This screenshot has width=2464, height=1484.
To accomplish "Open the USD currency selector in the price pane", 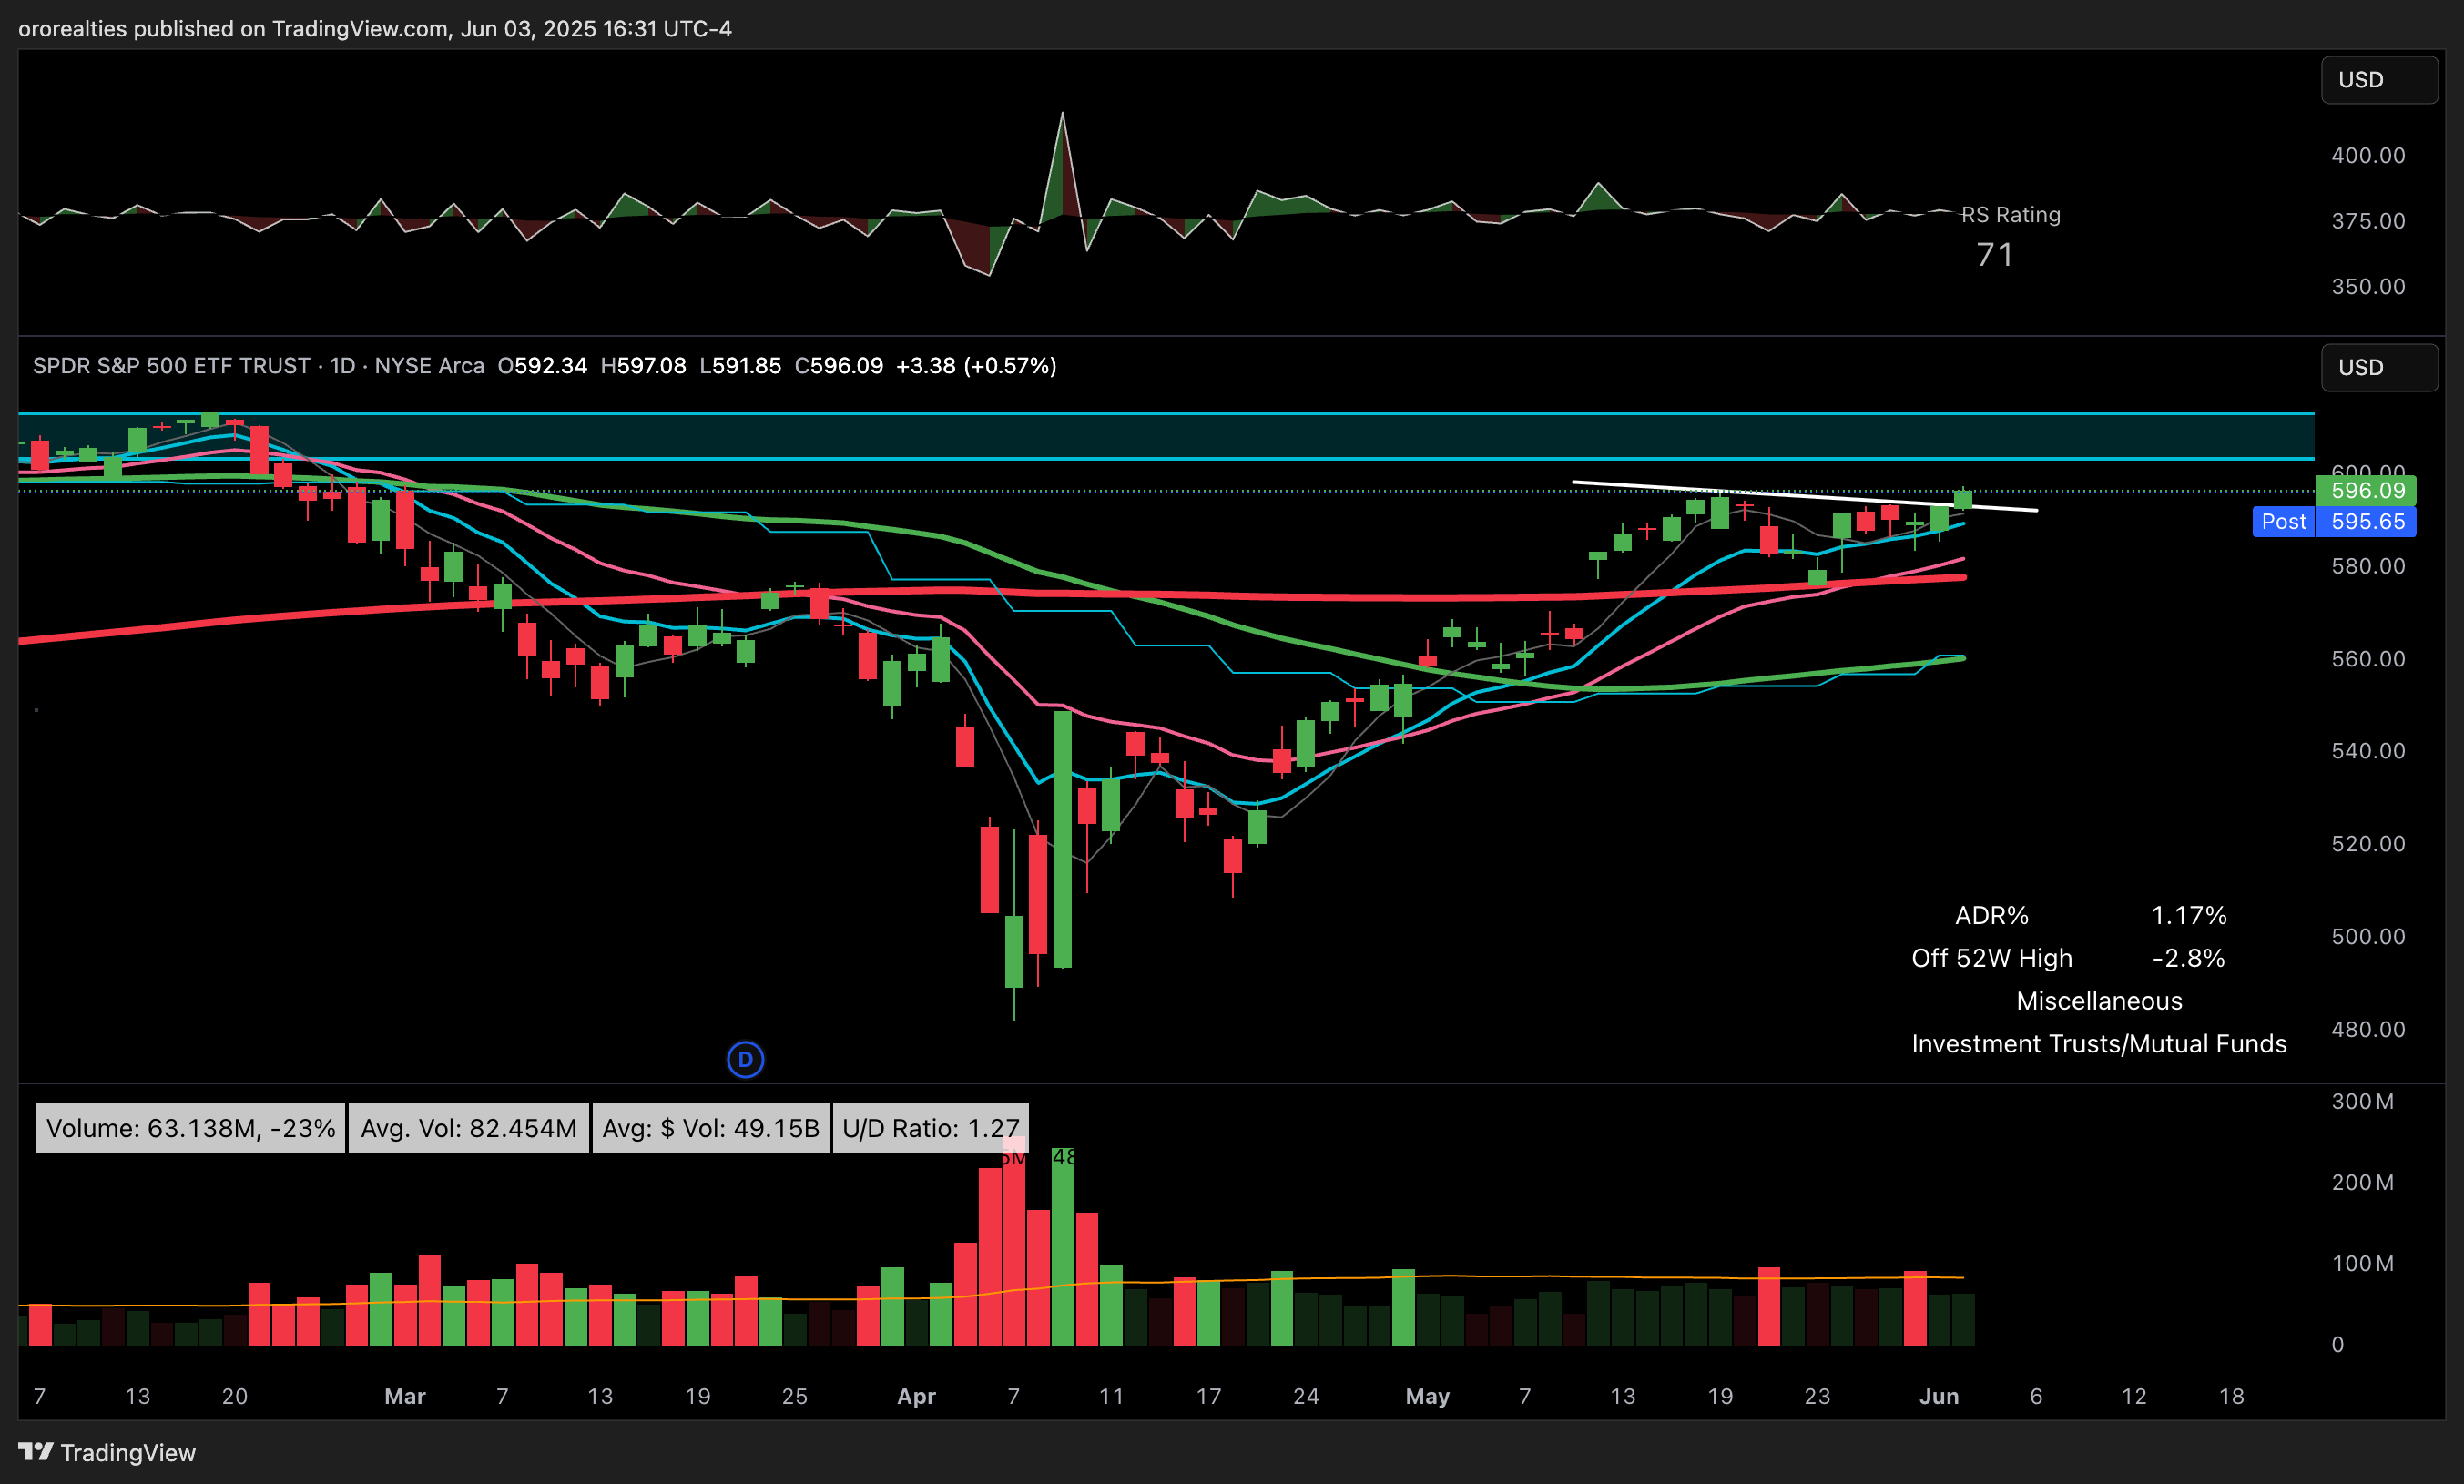I will 2379,367.
